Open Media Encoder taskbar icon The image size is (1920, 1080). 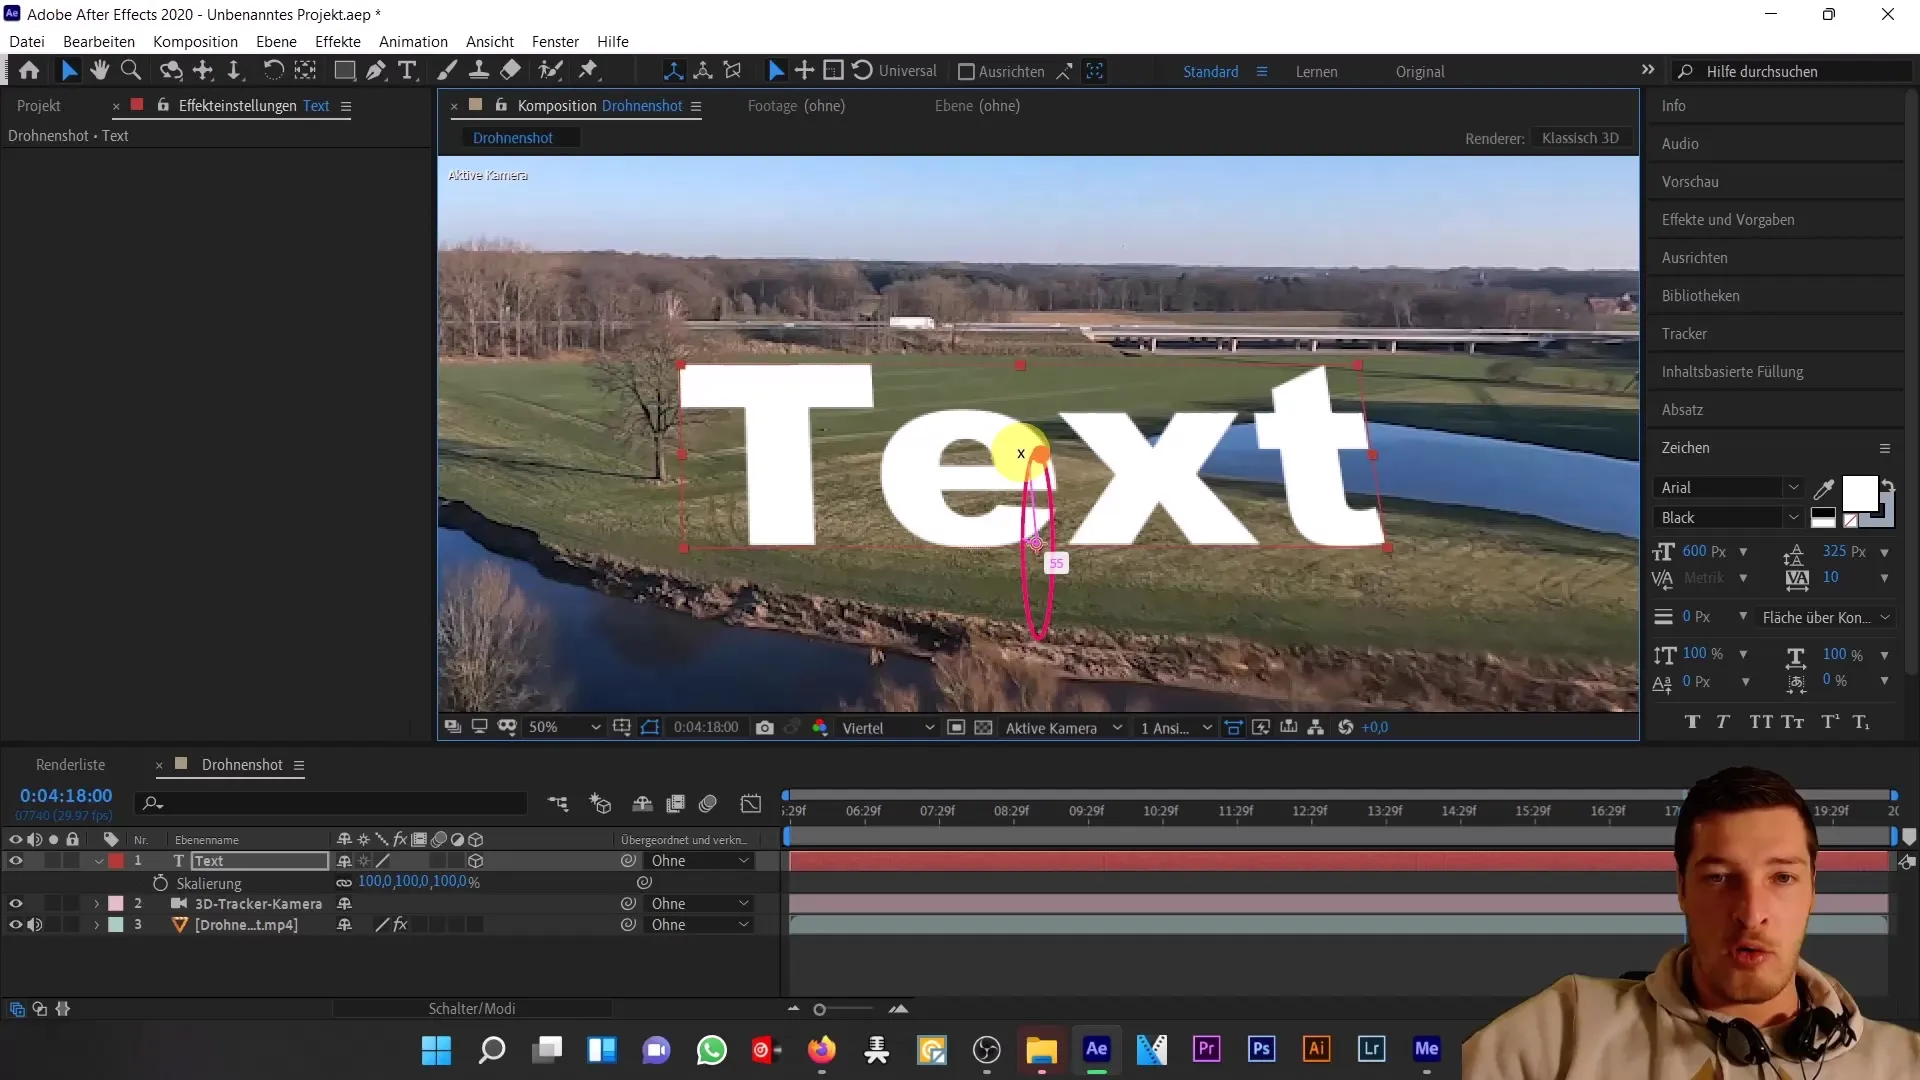coord(1426,1049)
